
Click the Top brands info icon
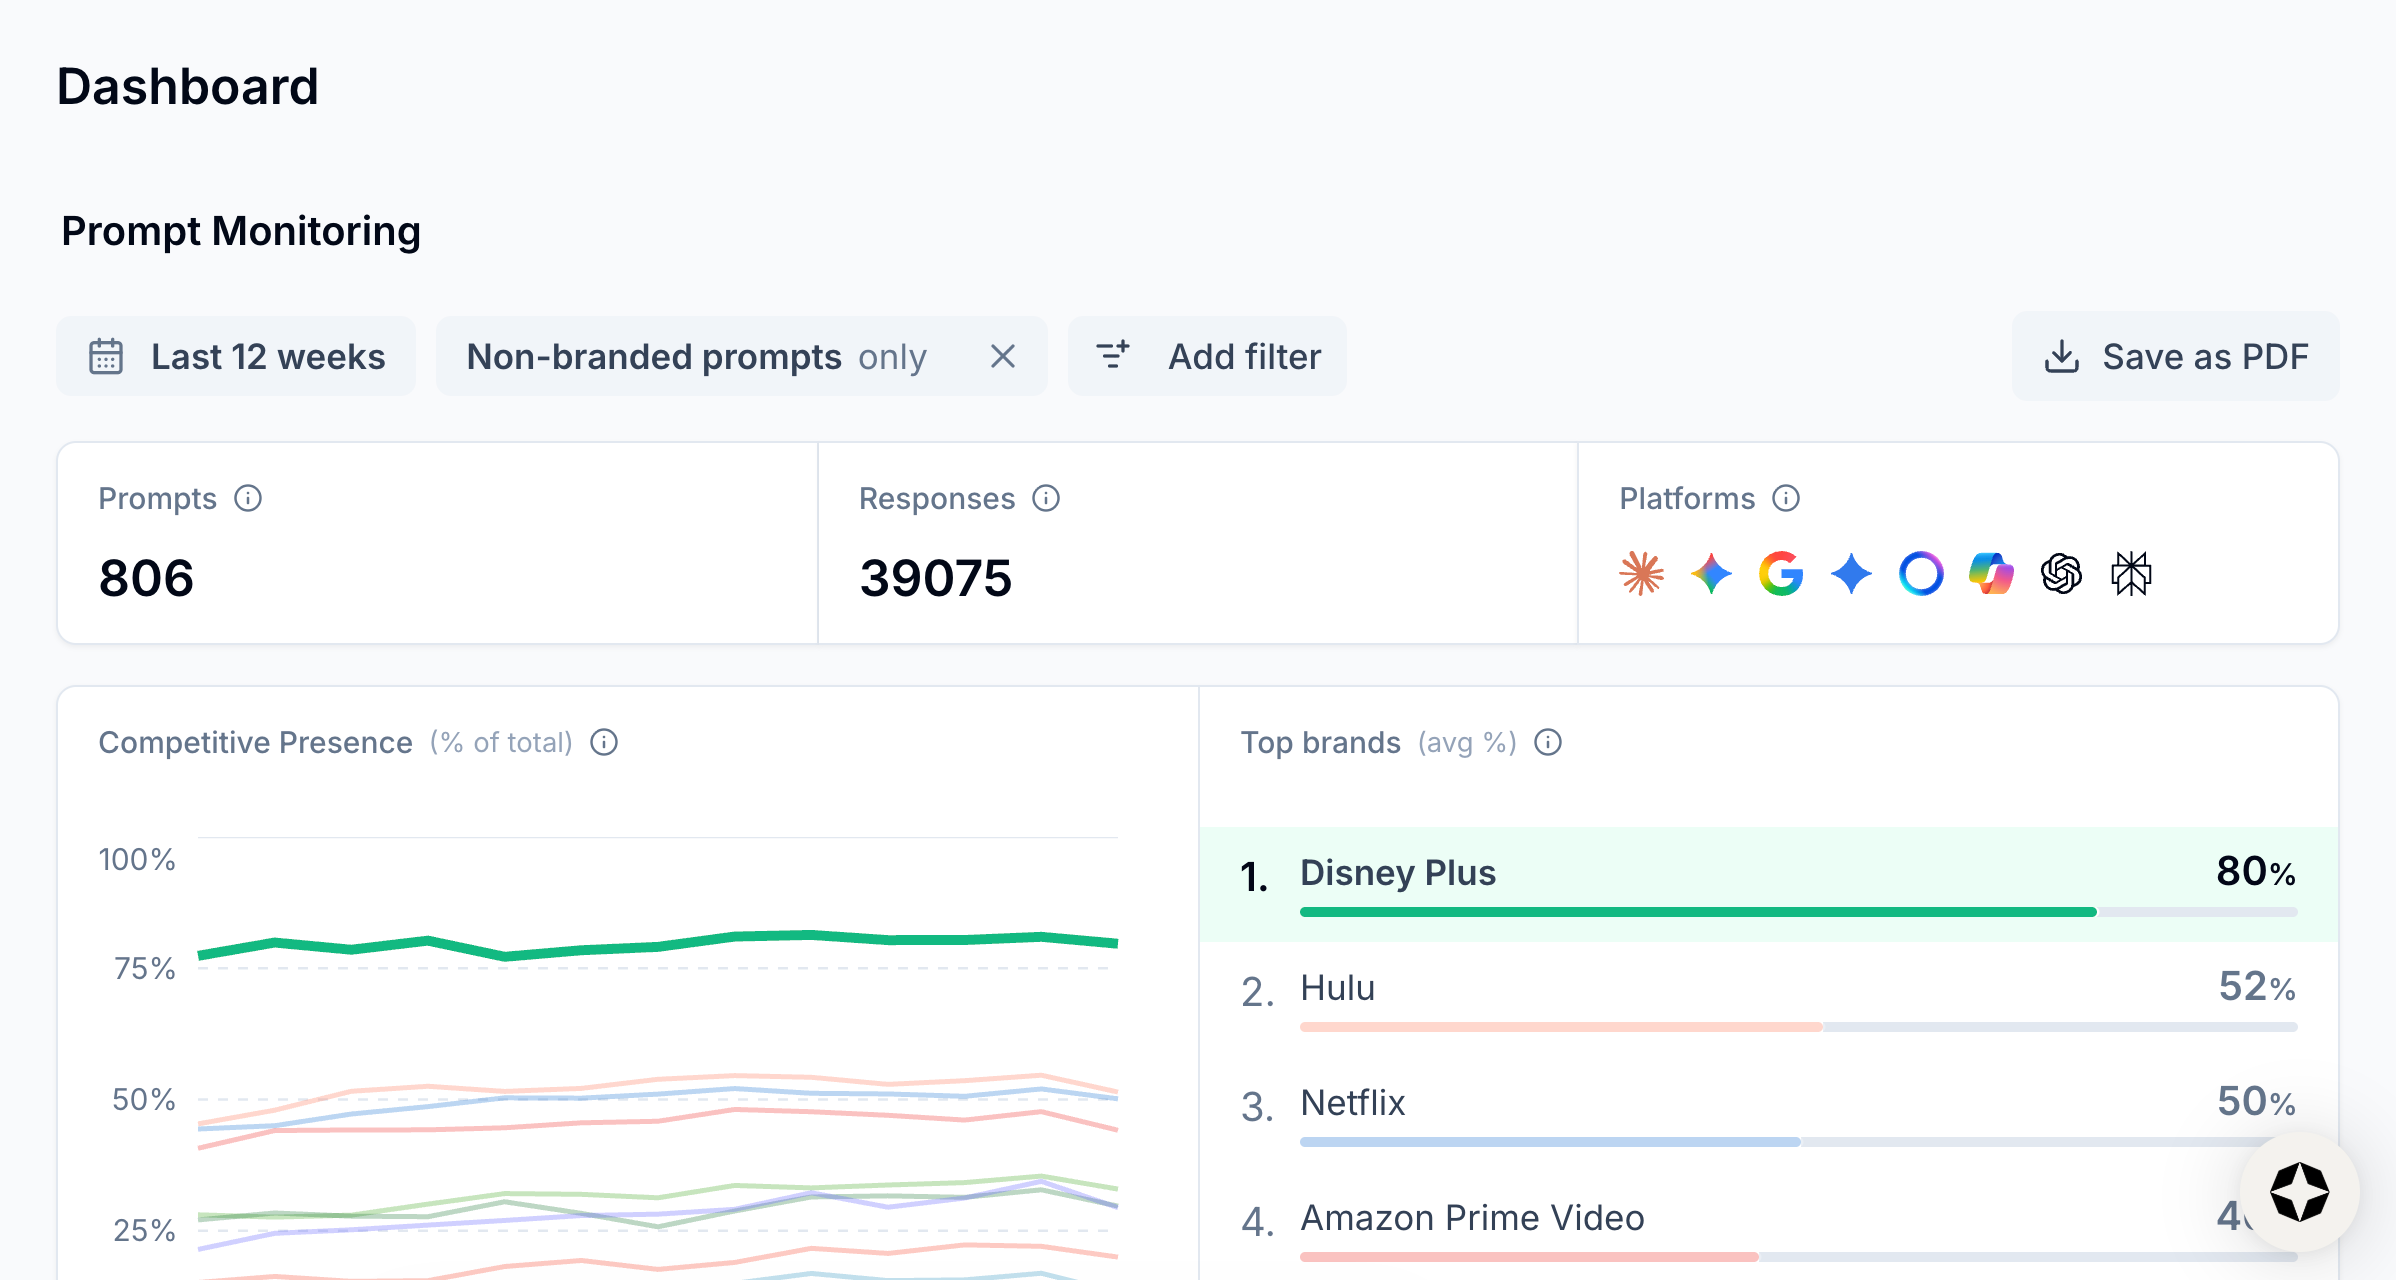point(1548,742)
